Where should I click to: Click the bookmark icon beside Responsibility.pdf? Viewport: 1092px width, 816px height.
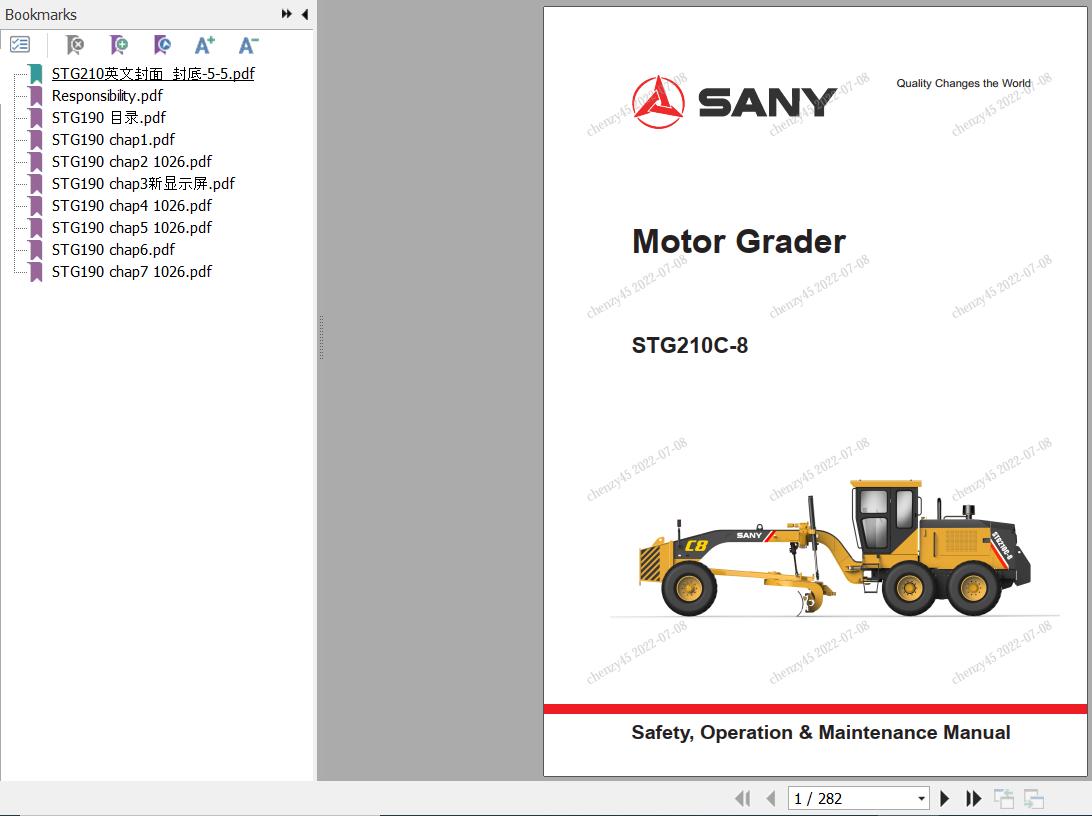coord(36,96)
